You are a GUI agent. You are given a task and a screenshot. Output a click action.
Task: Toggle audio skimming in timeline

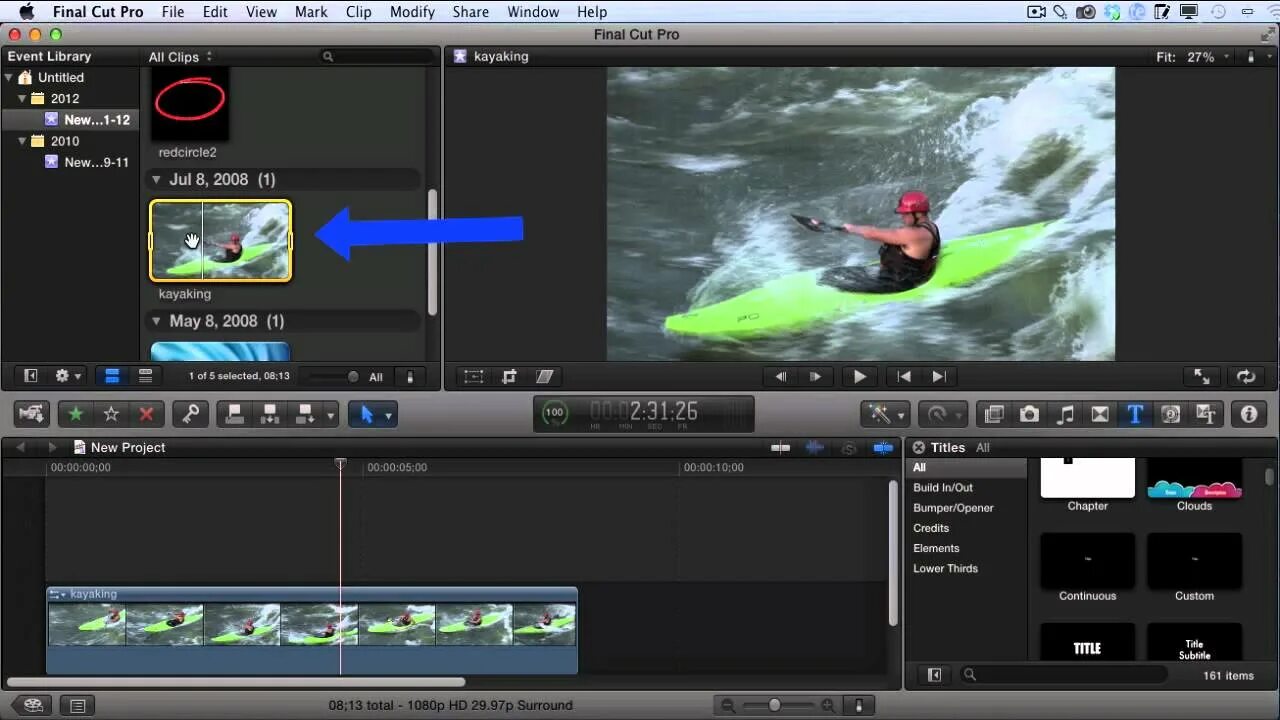tap(815, 448)
